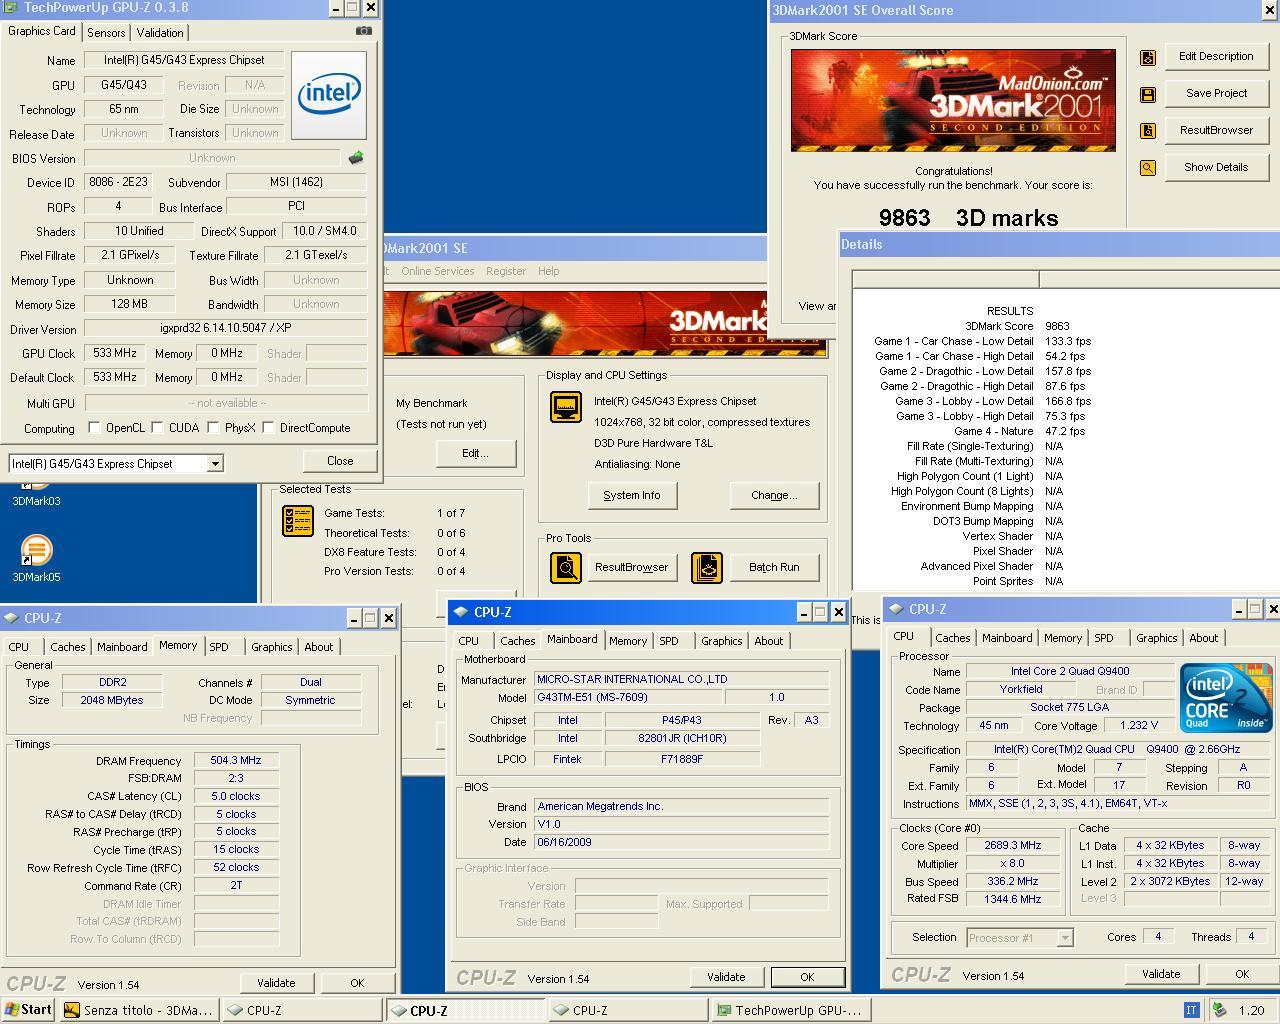Open the 3DMark05 desktop shortcut
Viewport: 1280px width, 1024px height.
[36, 559]
